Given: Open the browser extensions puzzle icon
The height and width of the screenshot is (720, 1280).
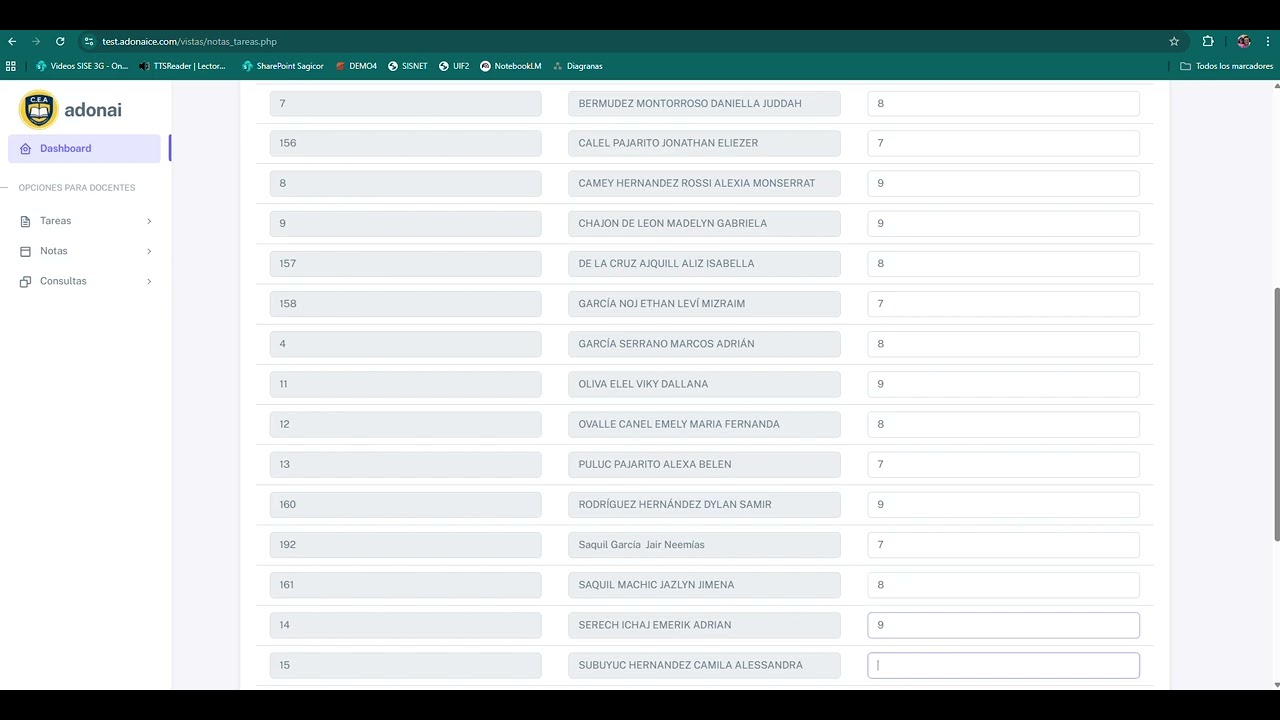Looking at the screenshot, I should click(1208, 41).
